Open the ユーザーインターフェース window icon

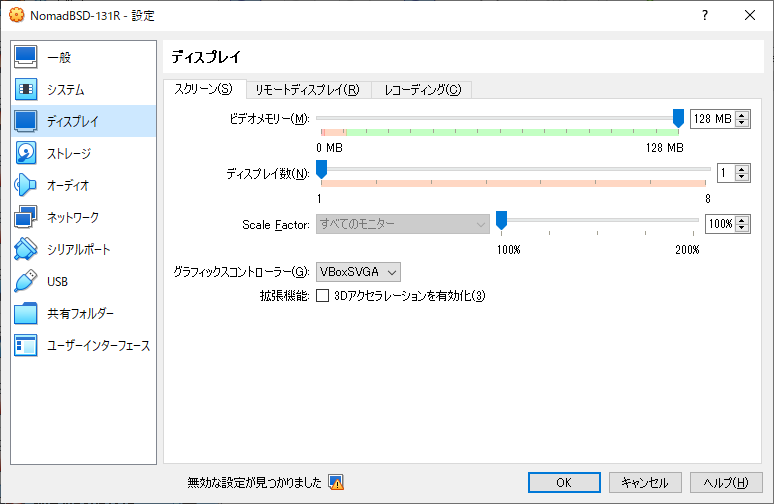[25, 346]
